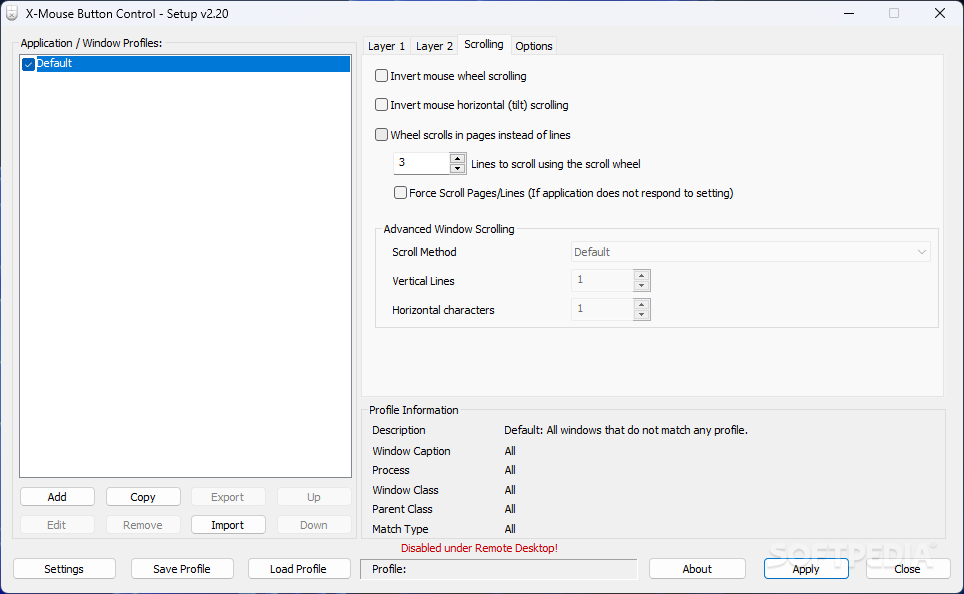Decrease lines to scroll with down arrow

[457, 168]
